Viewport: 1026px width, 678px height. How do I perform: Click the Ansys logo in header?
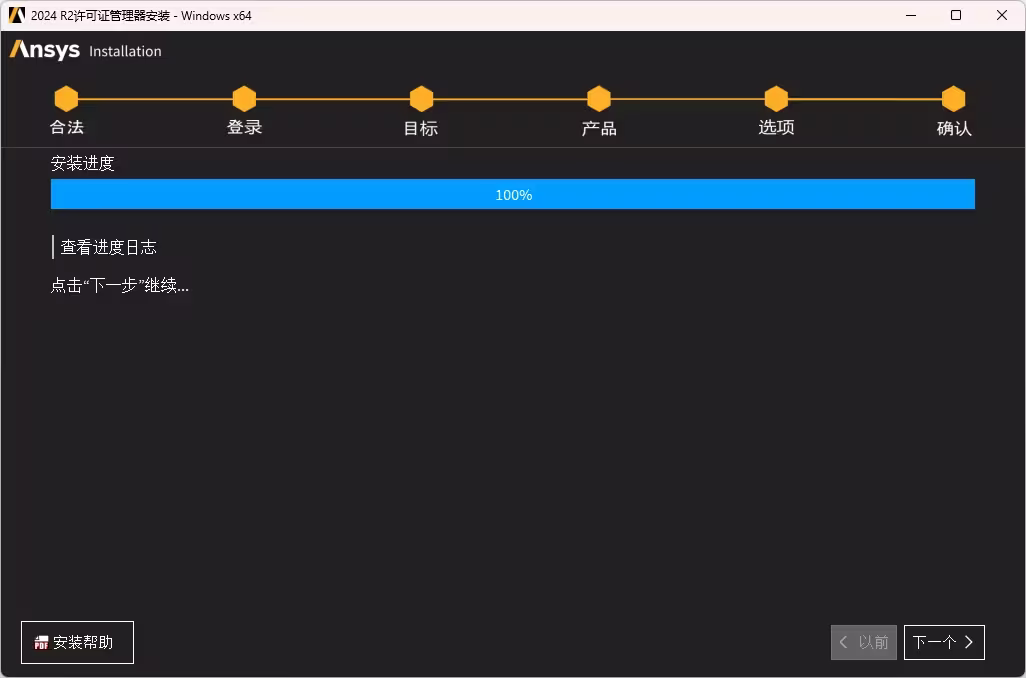click(44, 50)
